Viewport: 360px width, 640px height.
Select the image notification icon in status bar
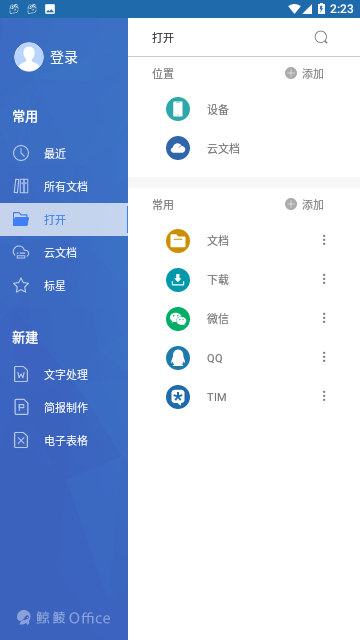click(x=50, y=9)
